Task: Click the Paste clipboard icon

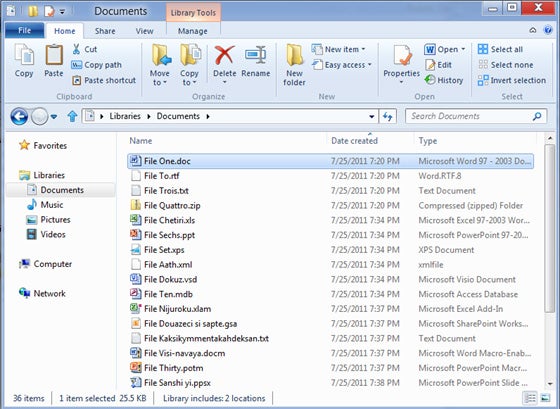Action: 54,55
